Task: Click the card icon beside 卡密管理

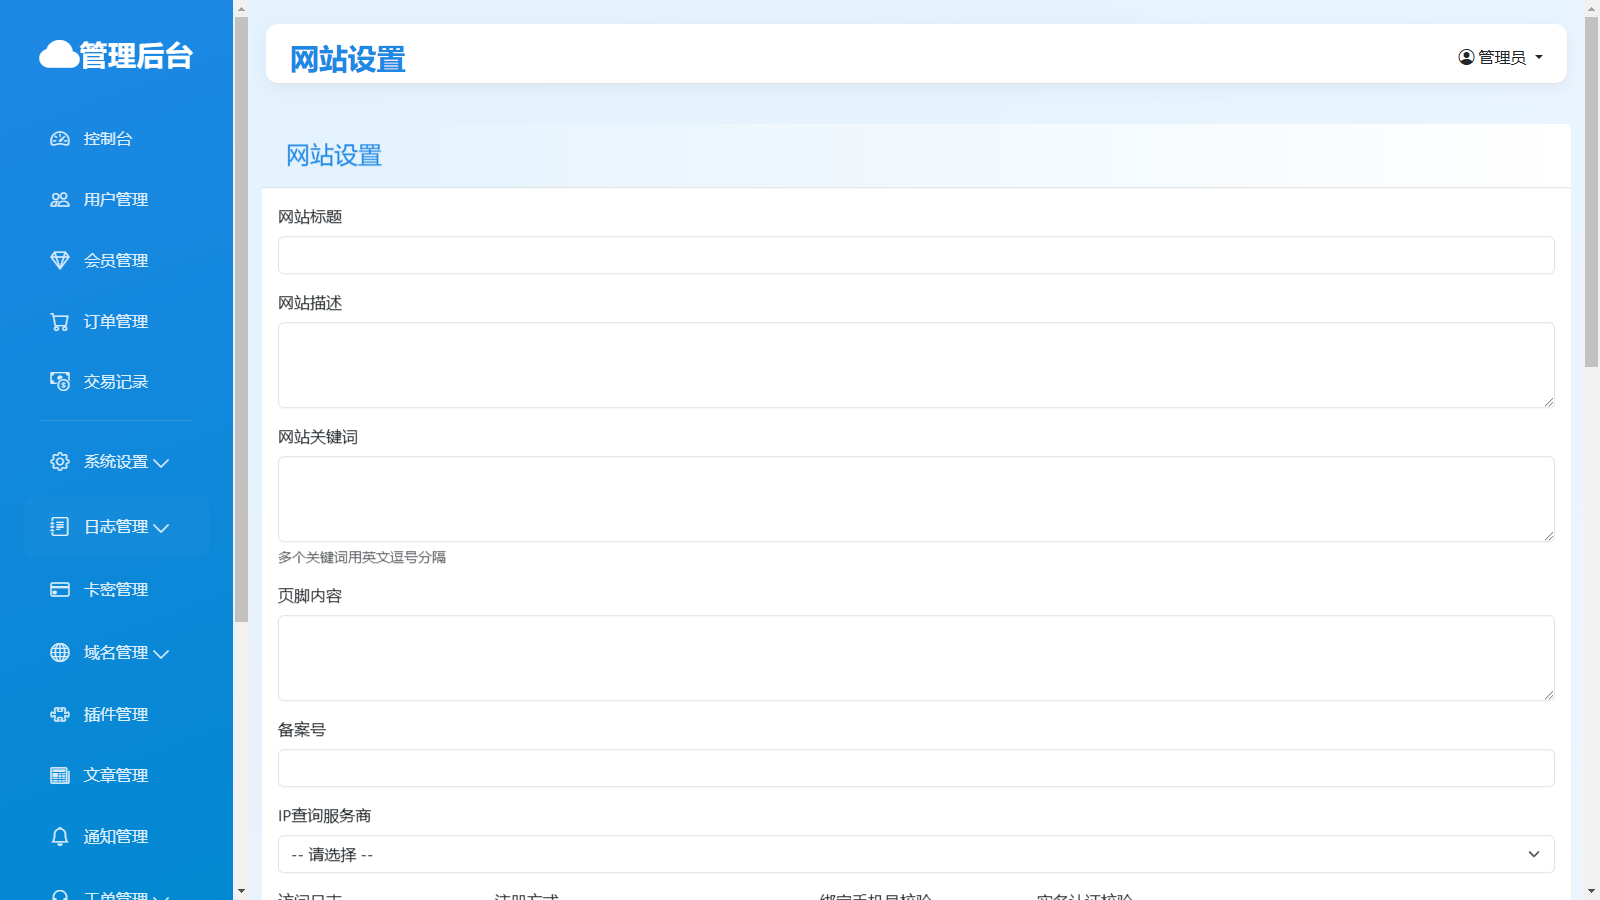Action: [60, 590]
